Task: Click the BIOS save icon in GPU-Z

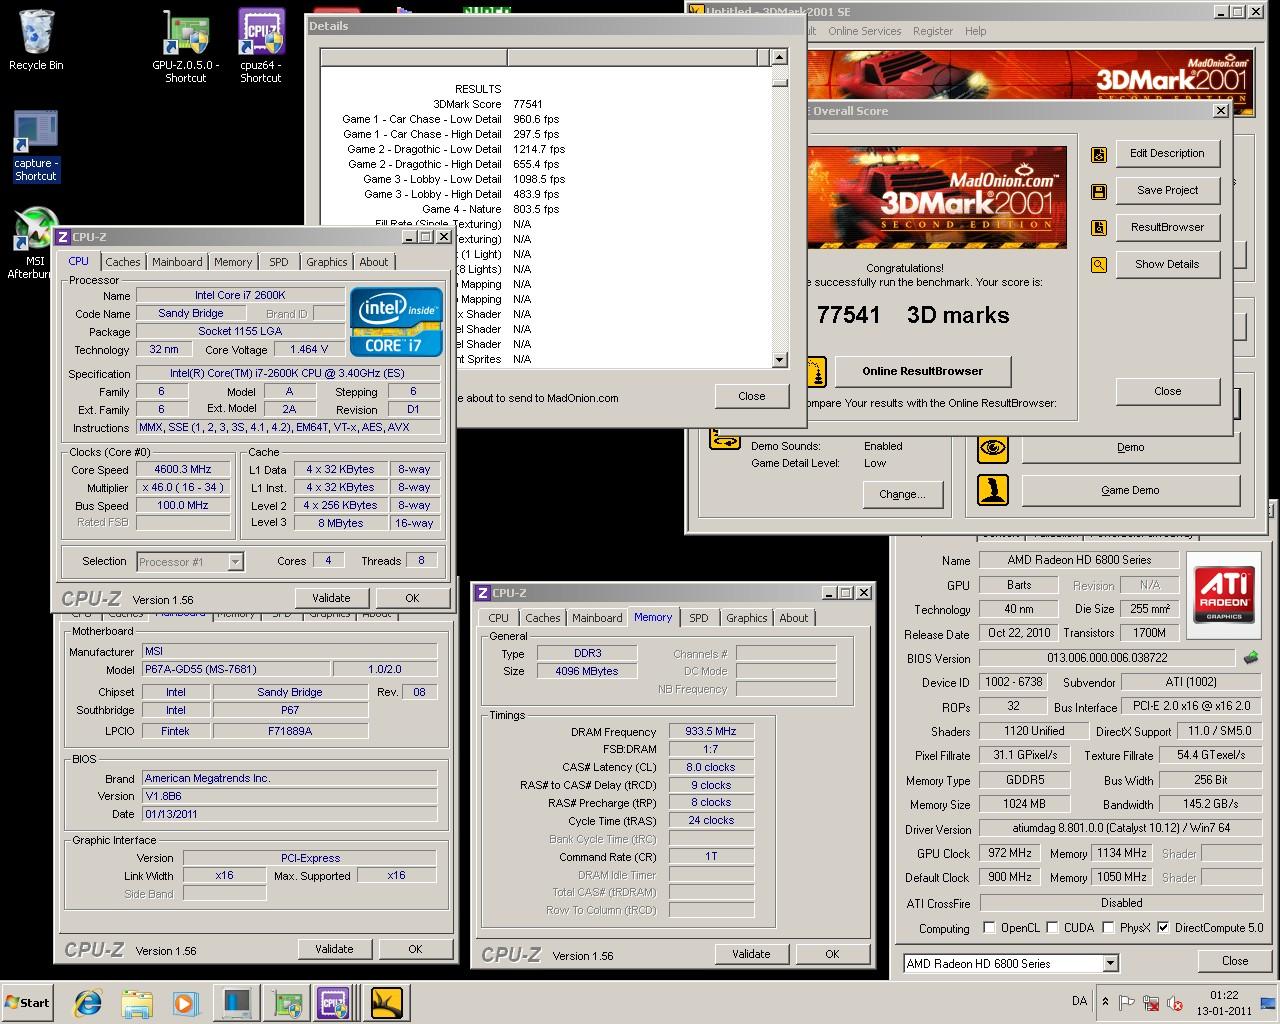Action: [x=1251, y=658]
